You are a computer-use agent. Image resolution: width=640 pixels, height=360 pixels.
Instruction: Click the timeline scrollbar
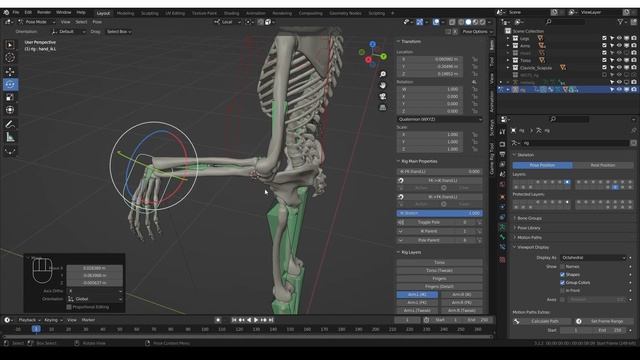(x=247, y=337)
